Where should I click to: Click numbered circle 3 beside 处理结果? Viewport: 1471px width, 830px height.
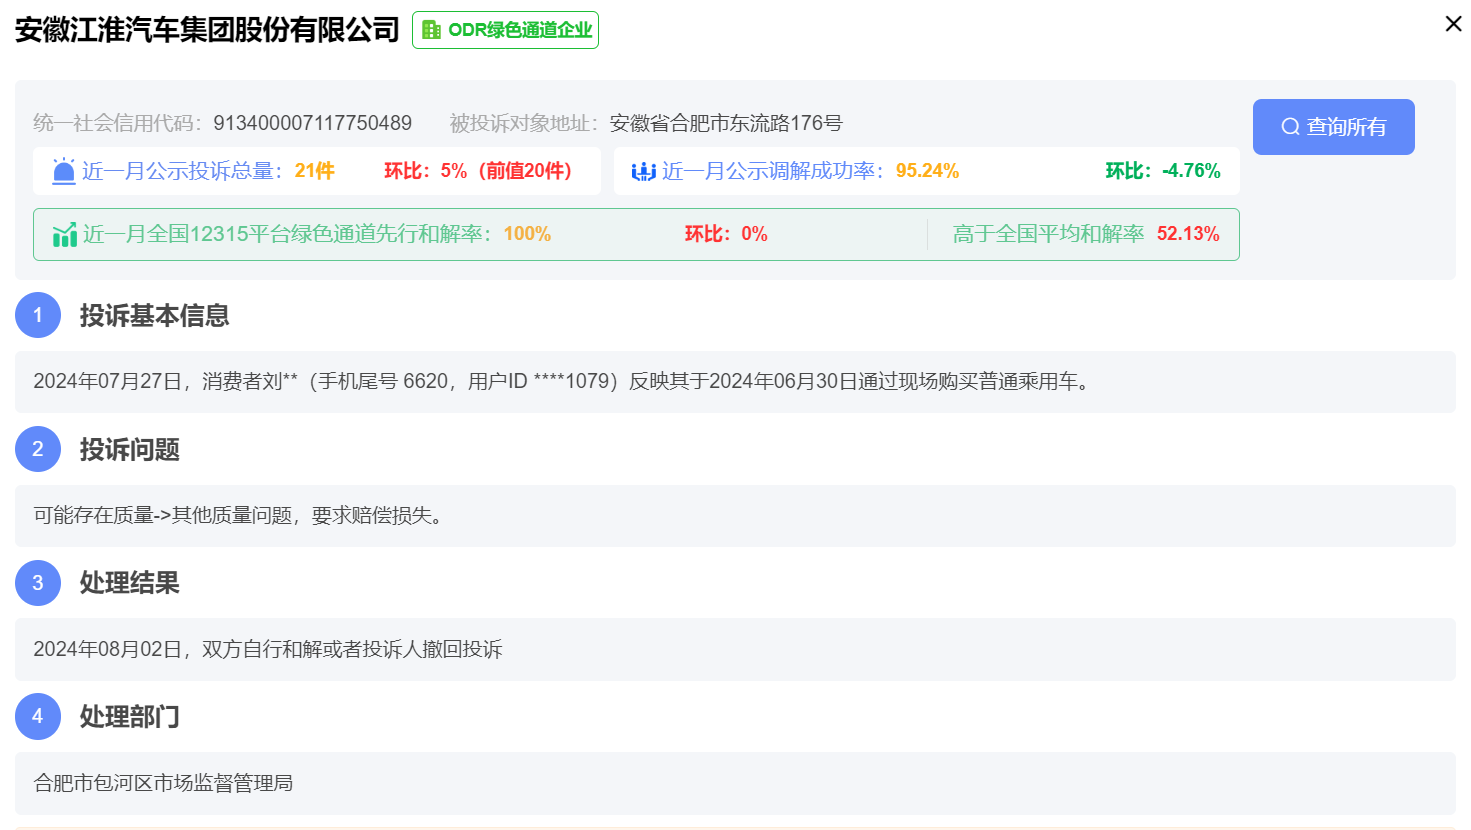[x=38, y=583]
